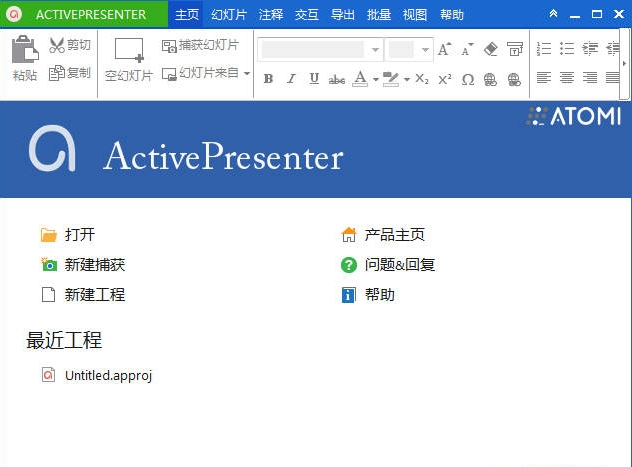Screen dimensions: 632x467
Task: Switch to the 导出 tab
Action: pyautogui.click(x=343, y=15)
